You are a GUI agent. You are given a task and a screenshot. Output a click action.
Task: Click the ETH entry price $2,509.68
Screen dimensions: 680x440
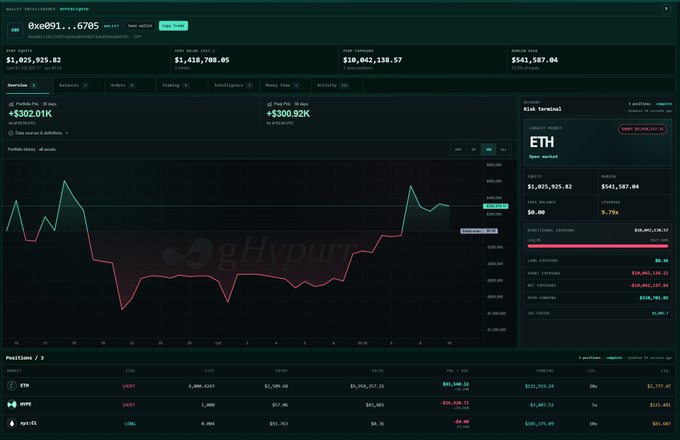tap(276, 386)
